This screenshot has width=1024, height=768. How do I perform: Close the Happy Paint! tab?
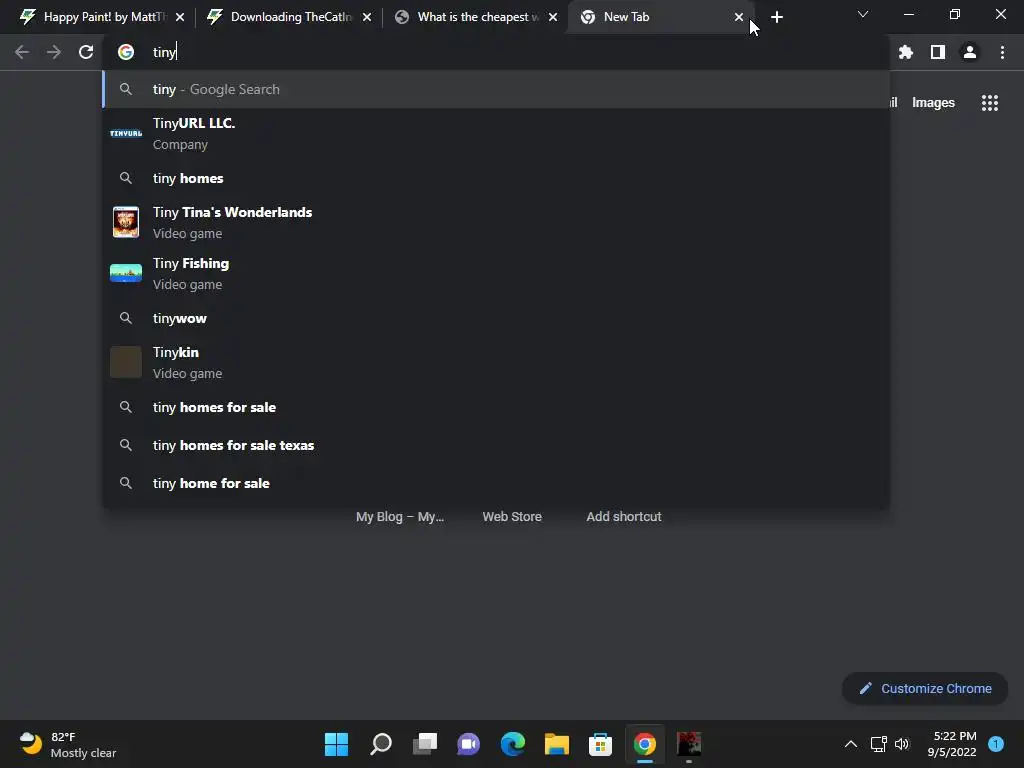(x=180, y=17)
